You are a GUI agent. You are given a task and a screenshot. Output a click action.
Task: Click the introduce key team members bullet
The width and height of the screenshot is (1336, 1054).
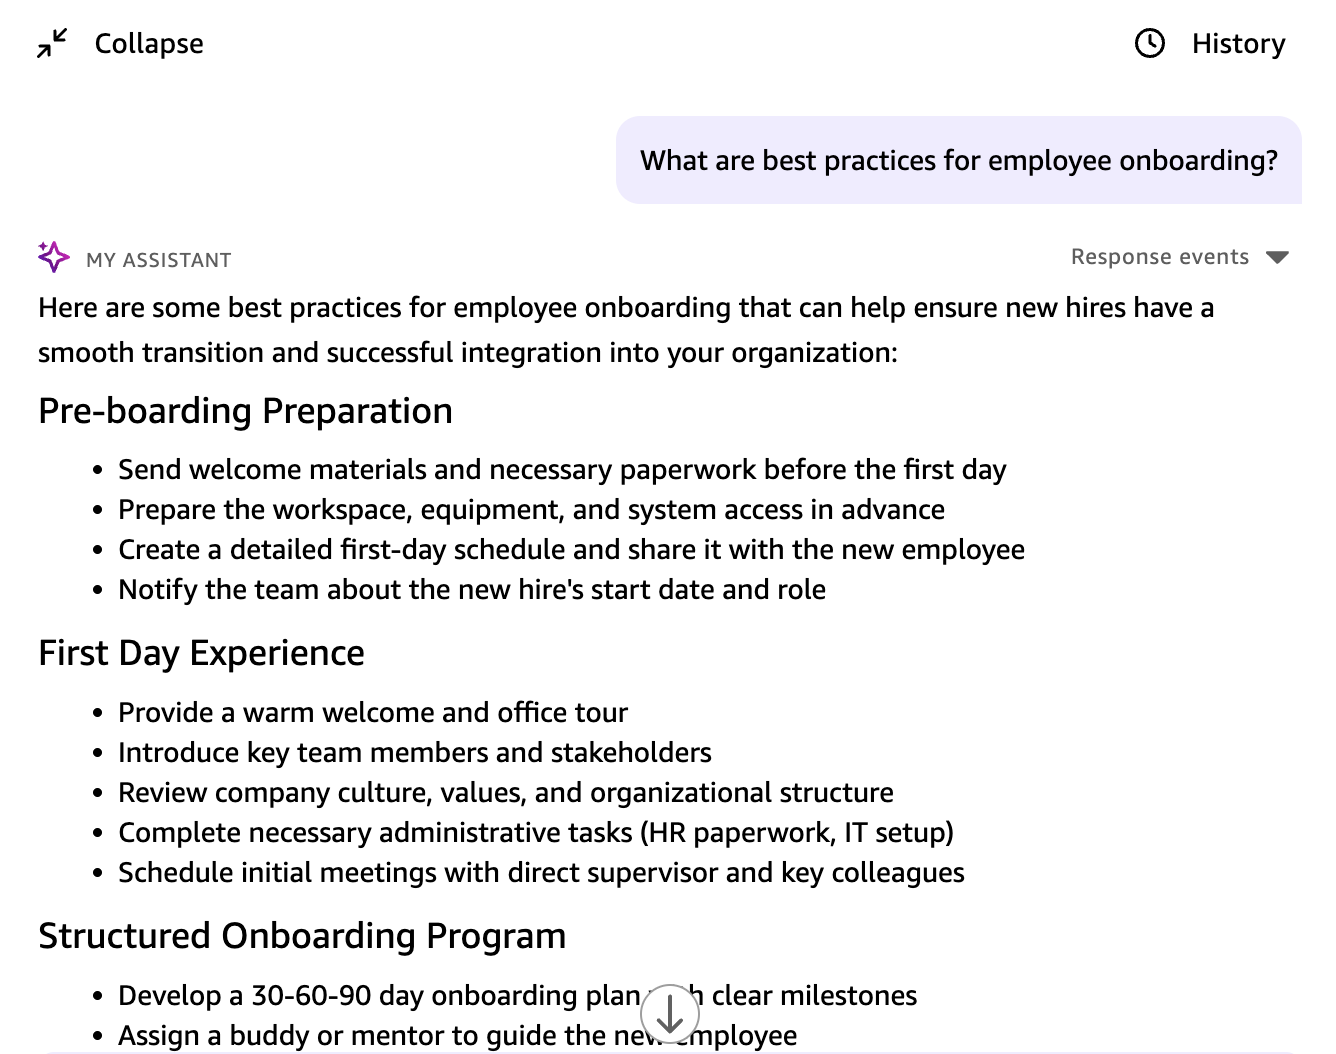pos(415,753)
